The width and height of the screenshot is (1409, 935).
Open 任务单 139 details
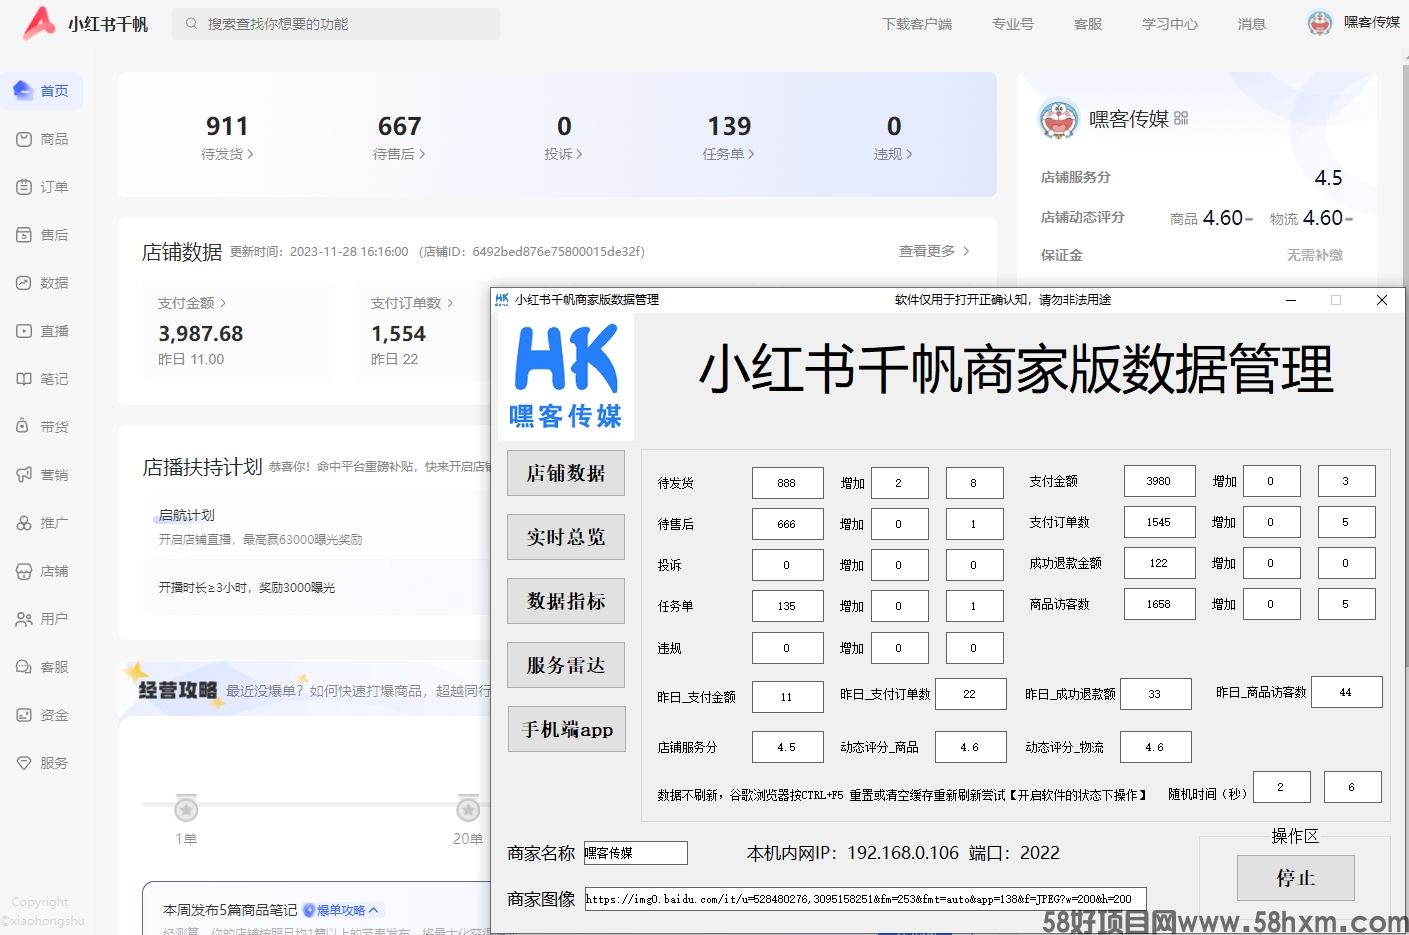(x=729, y=137)
